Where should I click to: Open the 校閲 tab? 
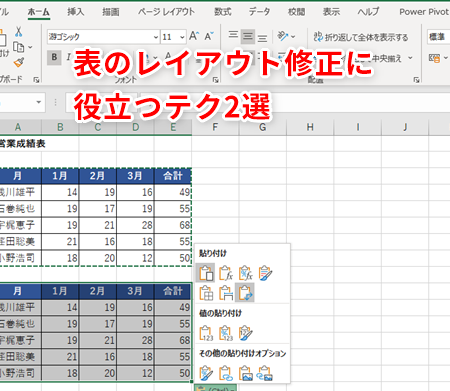[297, 12]
